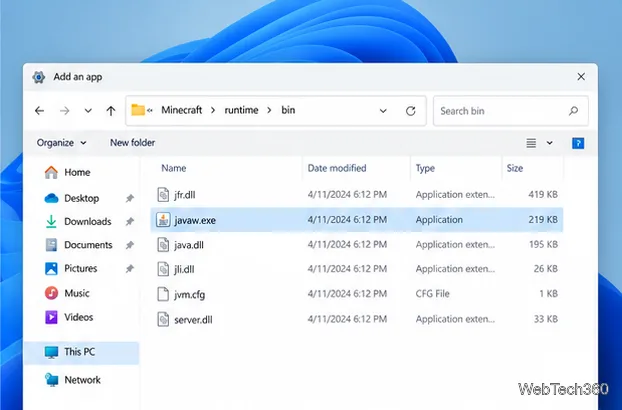The width and height of the screenshot is (622, 410).
Task: Click the CFG File type cell
Action: coord(432,294)
